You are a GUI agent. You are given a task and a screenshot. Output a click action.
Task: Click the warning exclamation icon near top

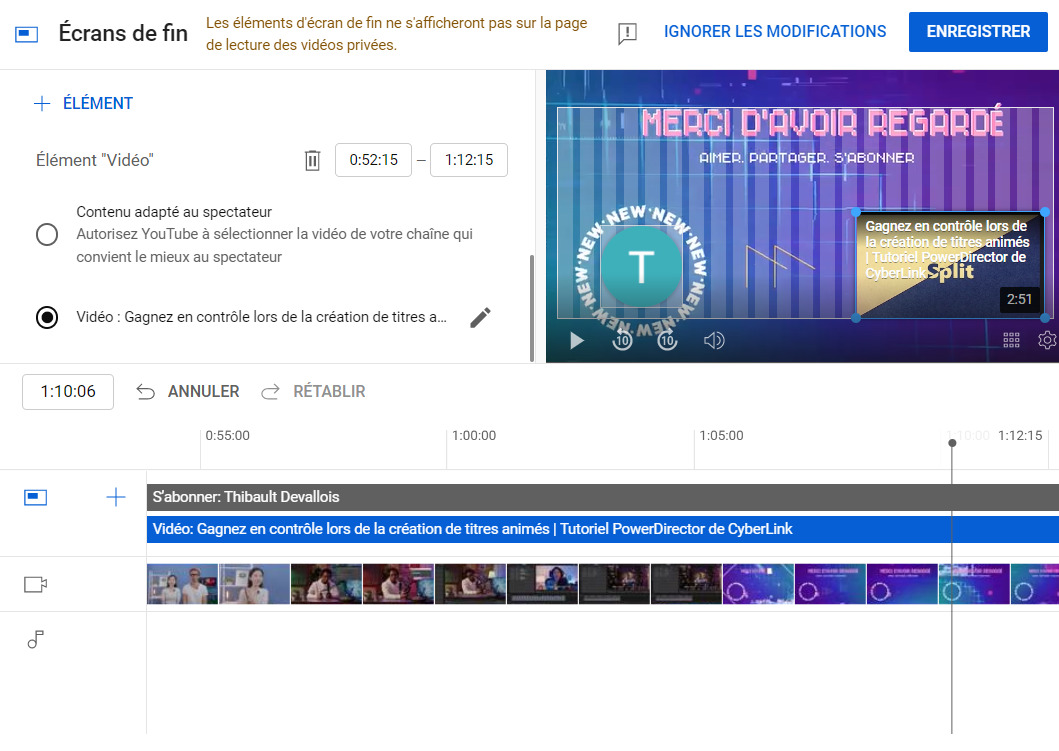(x=626, y=32)
